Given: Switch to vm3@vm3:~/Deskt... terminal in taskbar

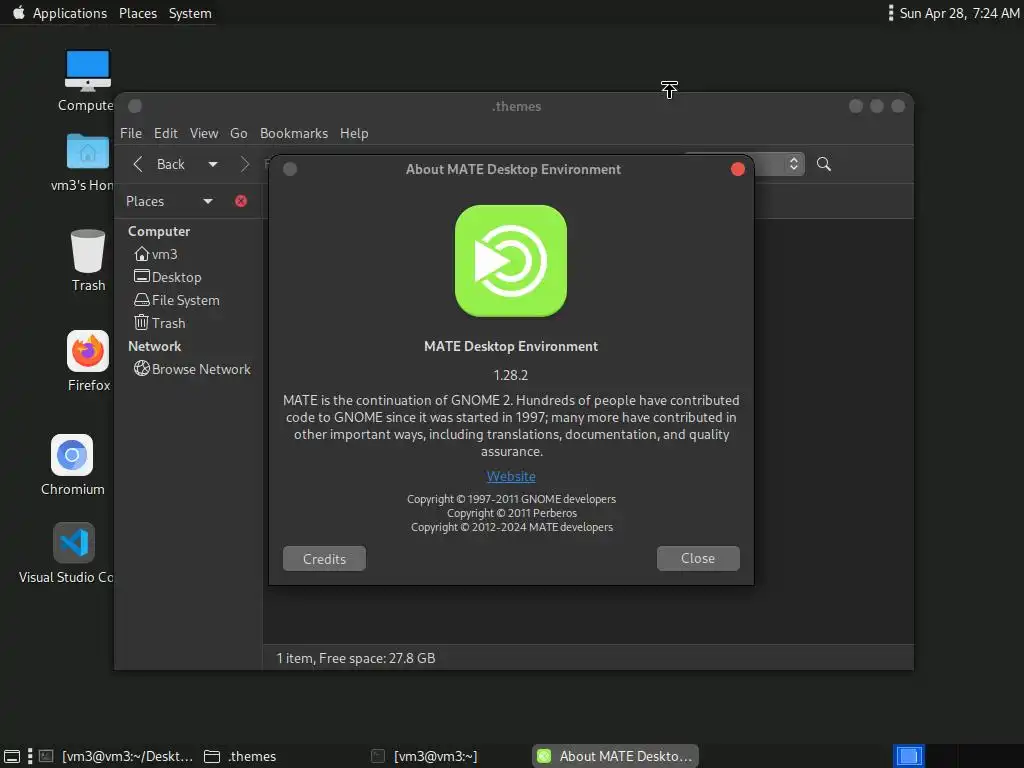Looking at the screenshot, I should [116, 756].
